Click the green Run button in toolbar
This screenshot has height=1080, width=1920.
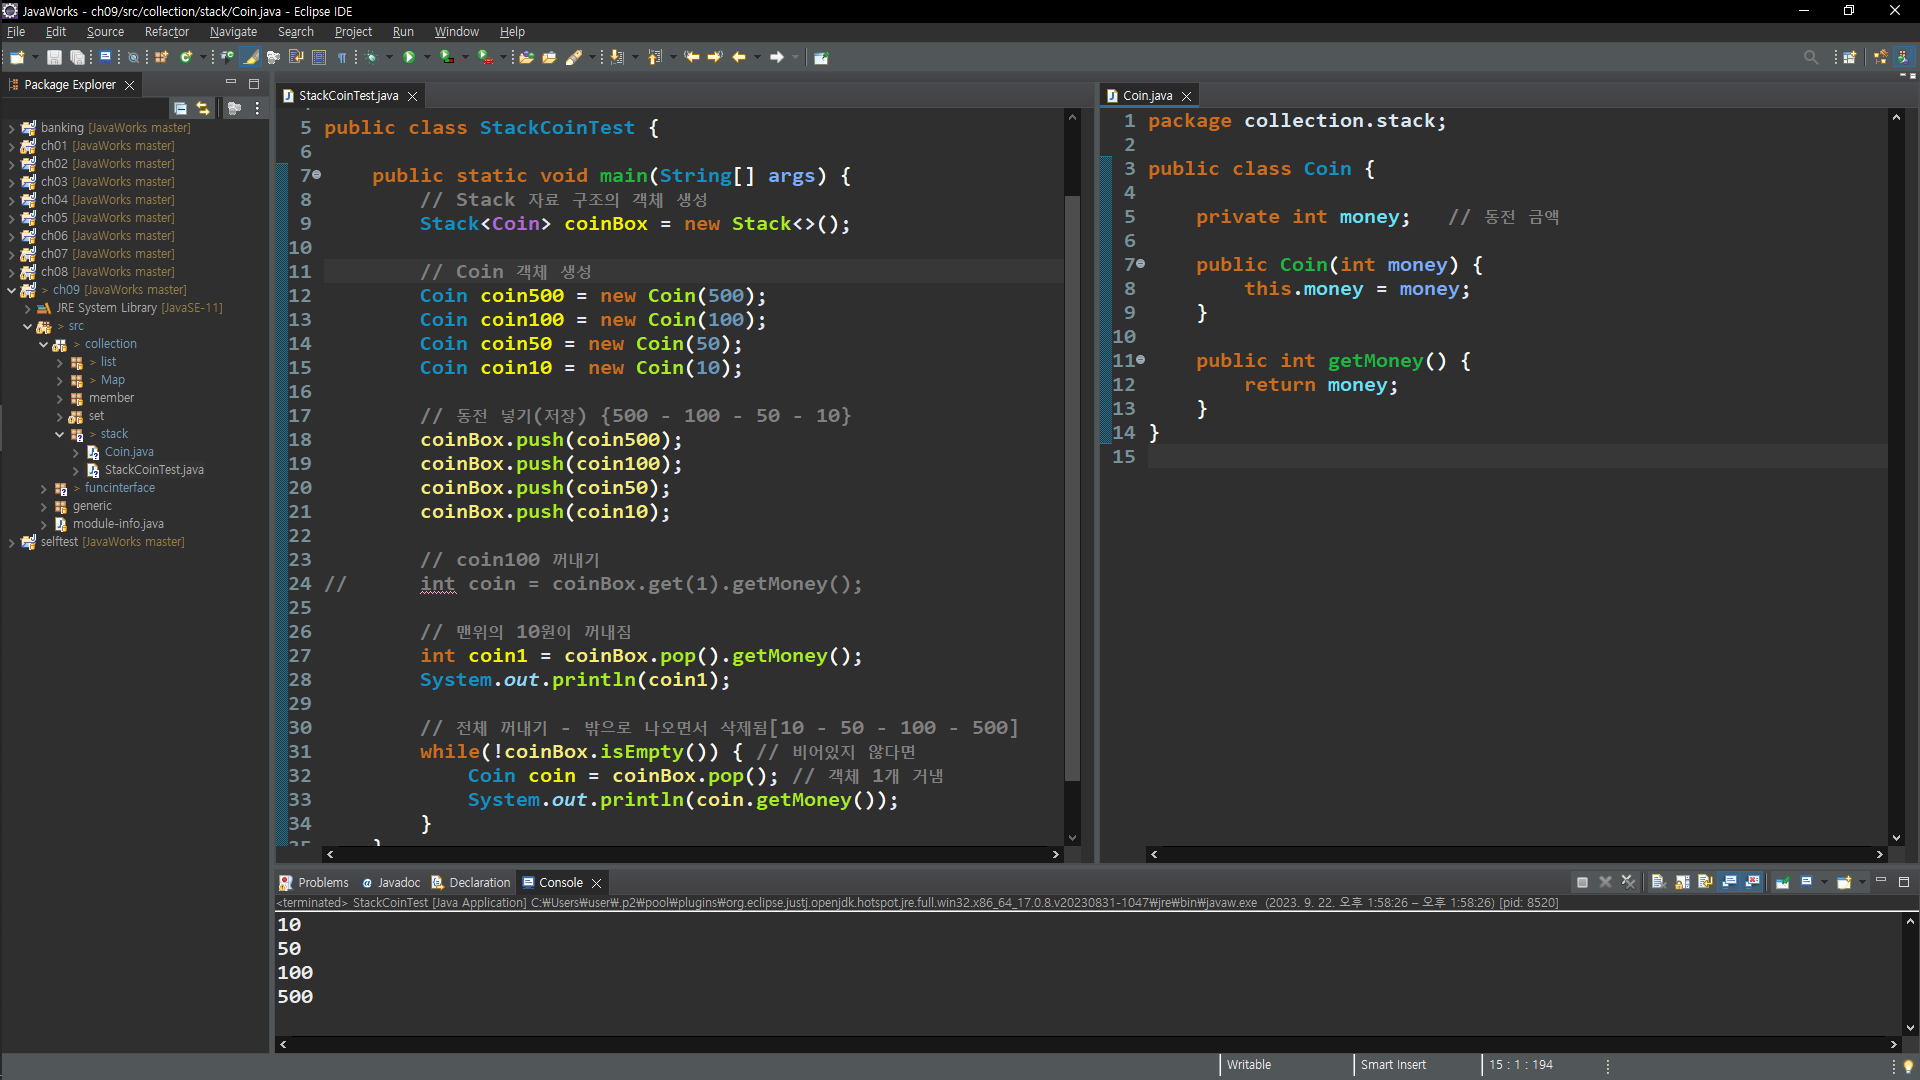pyautogui.click(x=408, y=57)
